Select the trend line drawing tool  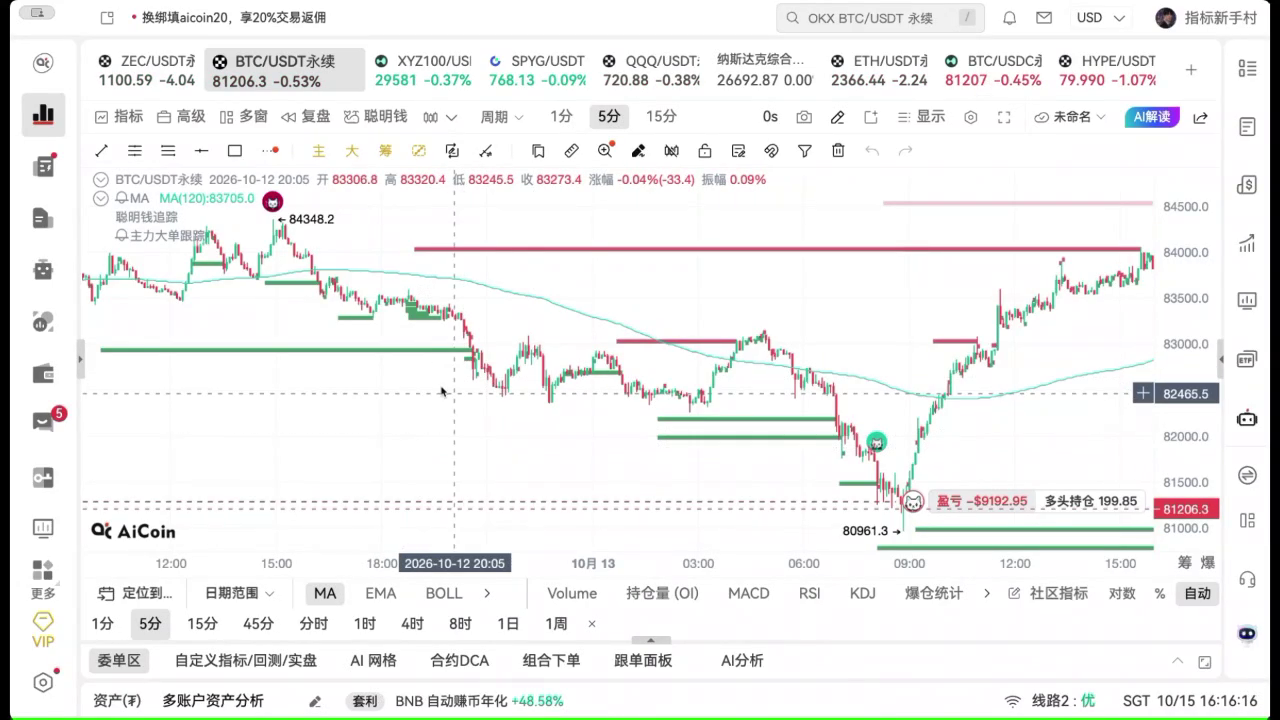pos(101,151)
